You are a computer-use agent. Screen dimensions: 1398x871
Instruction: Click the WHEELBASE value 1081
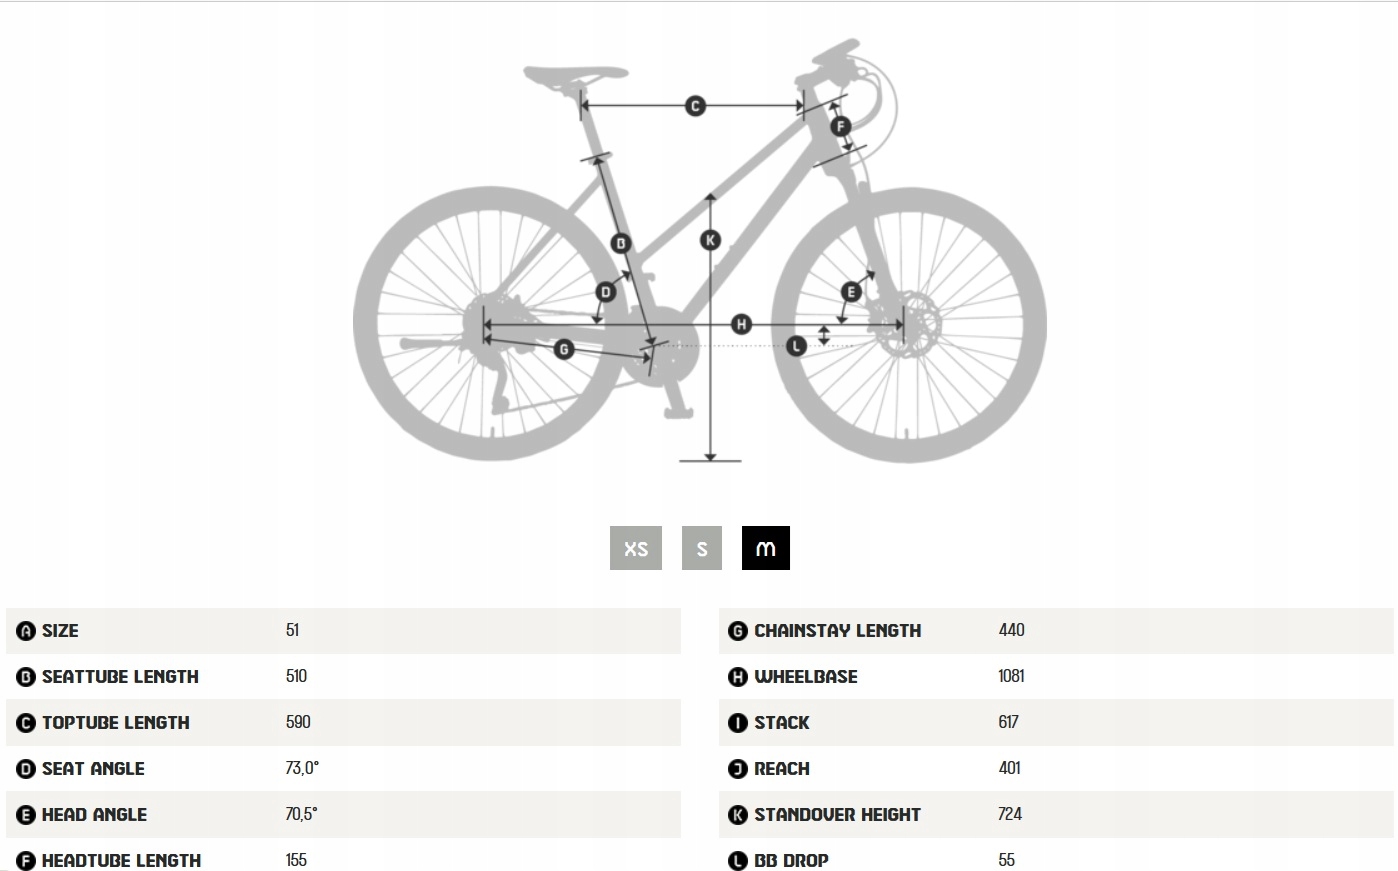[x=1011, y=676]
